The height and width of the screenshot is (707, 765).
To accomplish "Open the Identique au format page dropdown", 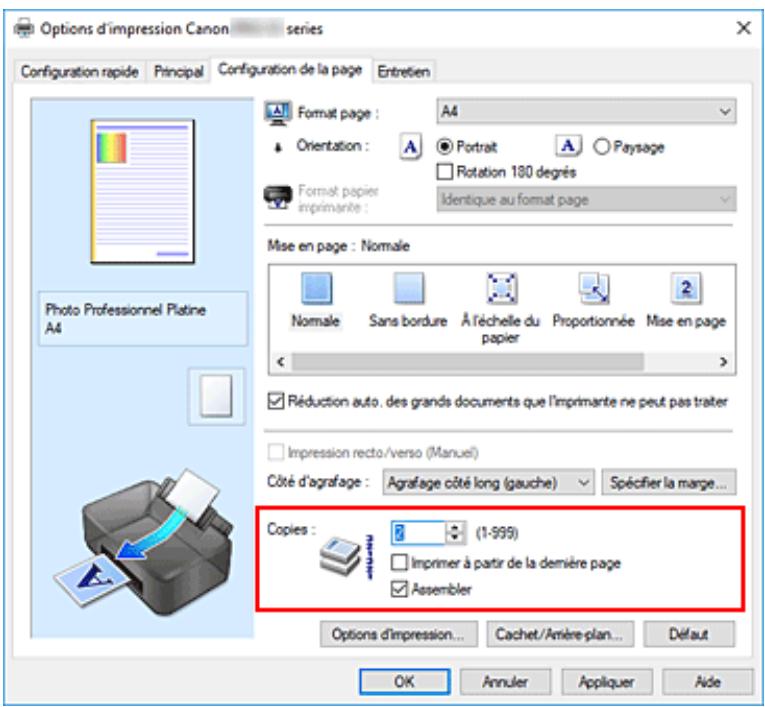I will pyautogui.click(x=586, y=199).
